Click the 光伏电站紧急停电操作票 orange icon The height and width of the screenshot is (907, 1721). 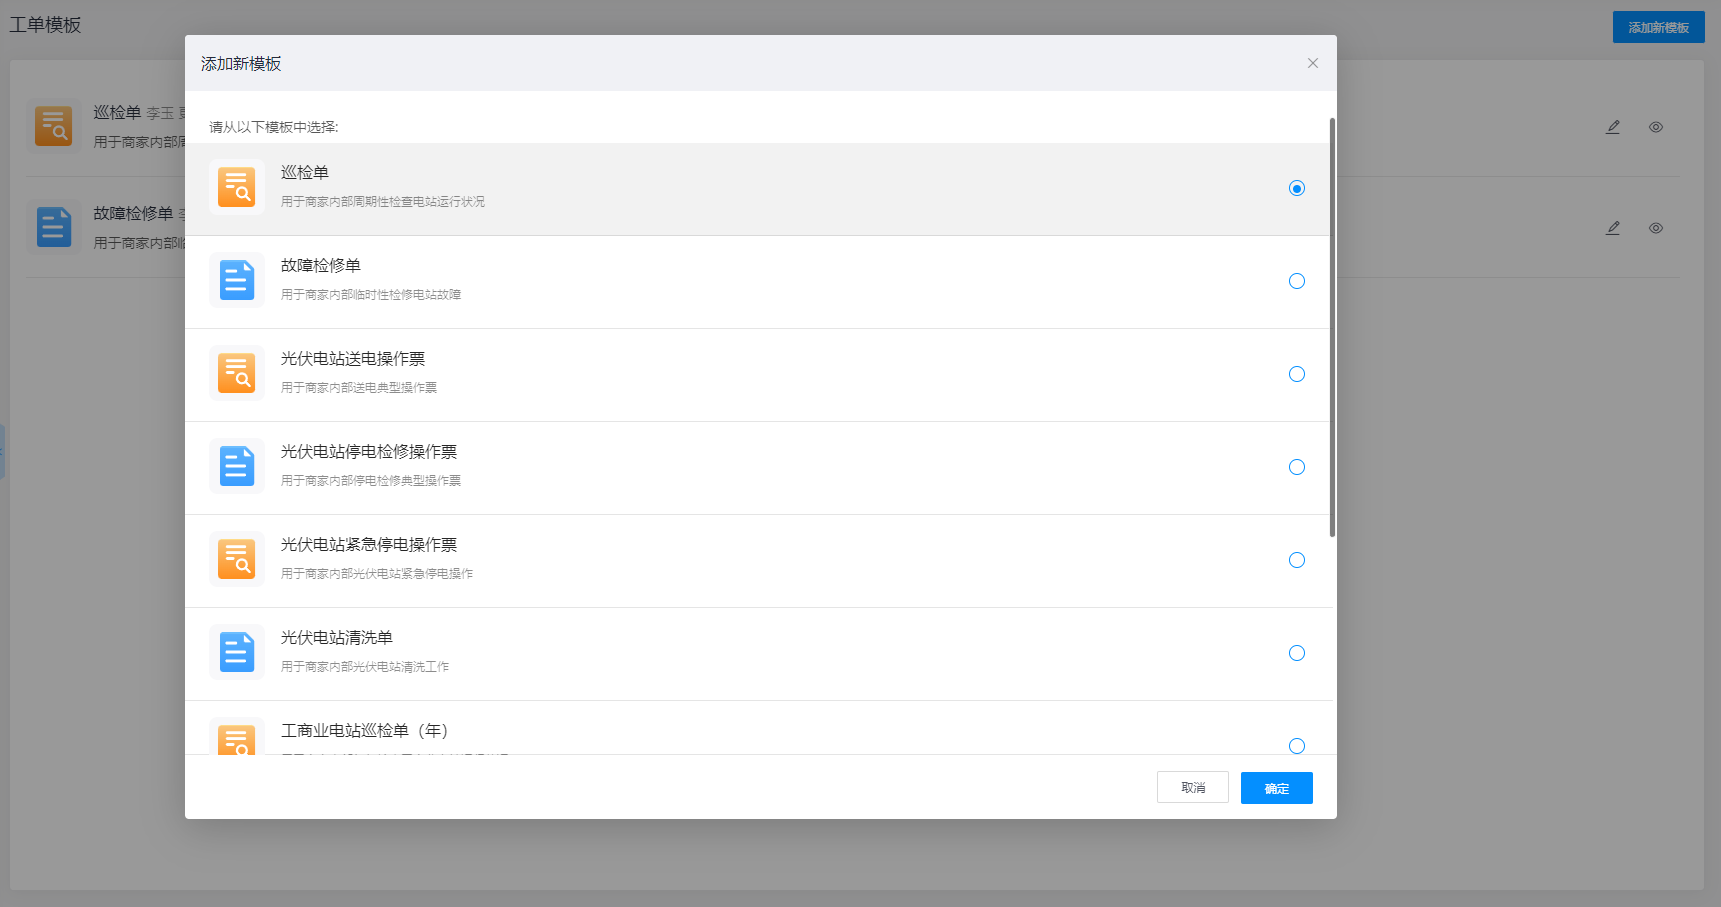(237, 559)
